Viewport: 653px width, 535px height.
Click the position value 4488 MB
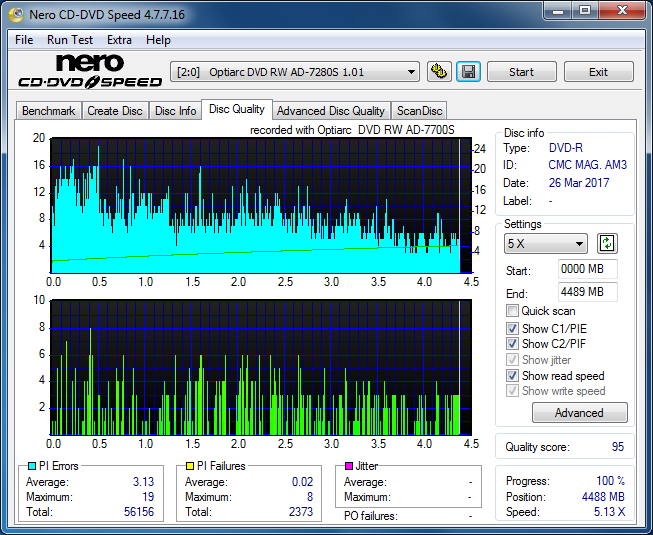point(603,497)
